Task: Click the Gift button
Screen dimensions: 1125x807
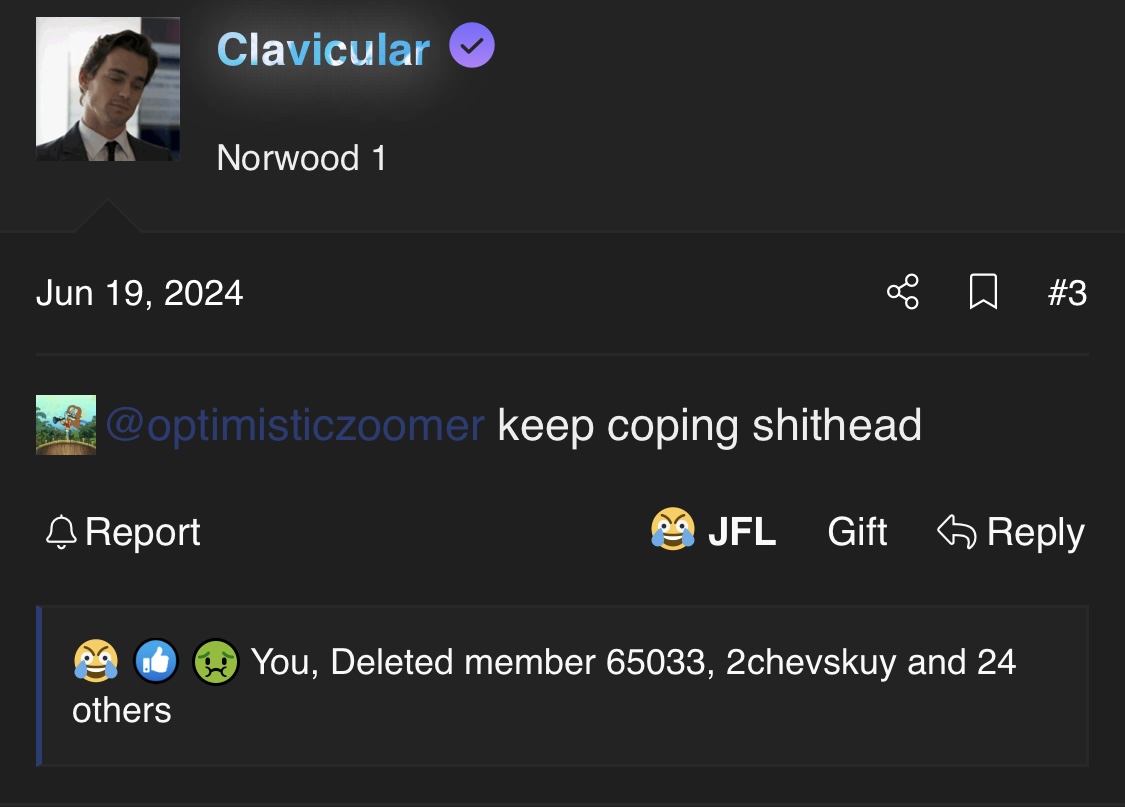Action: click(857, 532)
